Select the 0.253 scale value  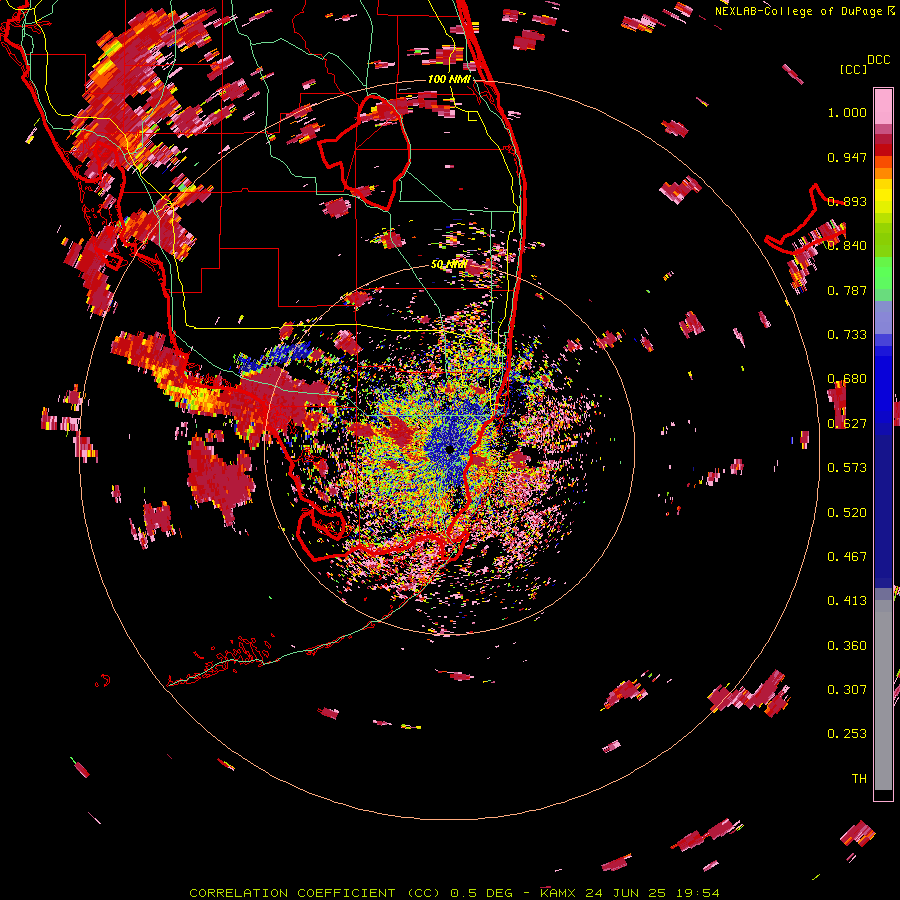[847, 734]
